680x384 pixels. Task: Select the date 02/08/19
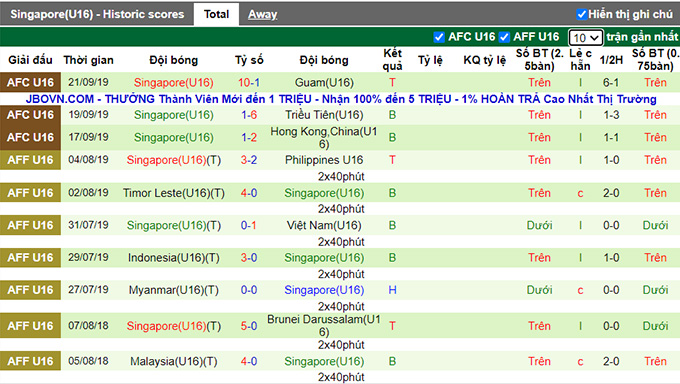(x=88, y=193)
